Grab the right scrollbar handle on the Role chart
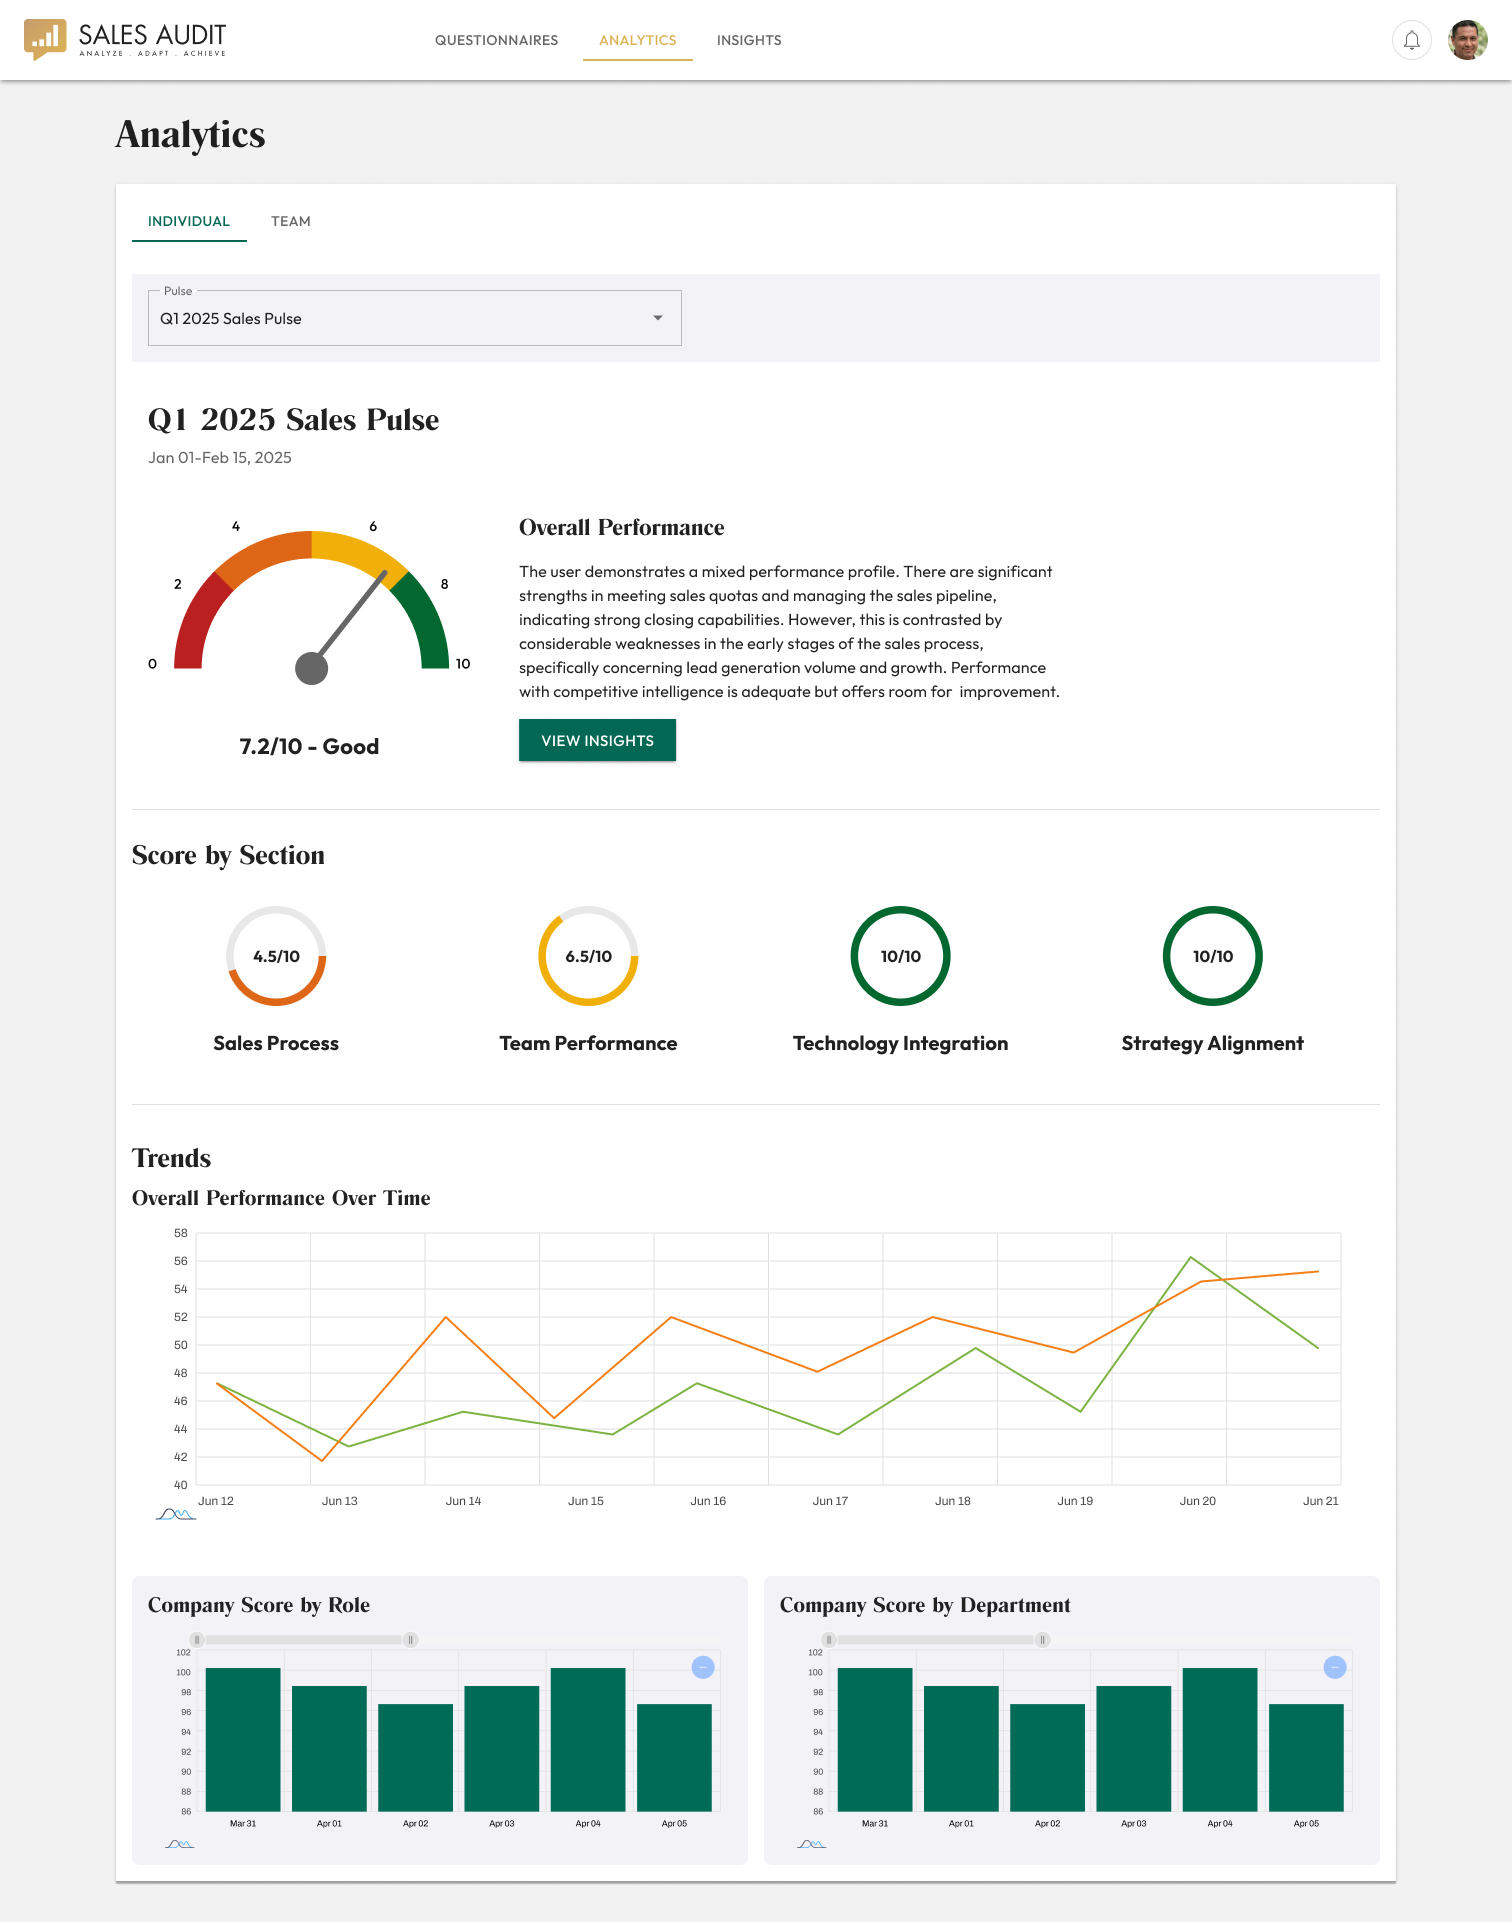1512x1922 pixels. pyautogui.click(x=411, y=1640)
